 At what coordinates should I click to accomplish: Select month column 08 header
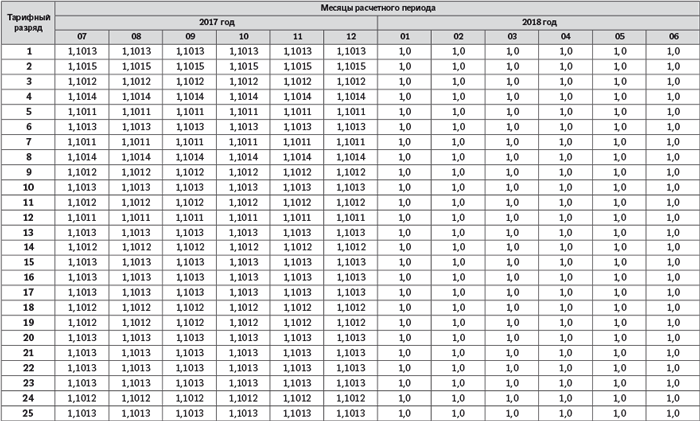[x=136, y=36]
